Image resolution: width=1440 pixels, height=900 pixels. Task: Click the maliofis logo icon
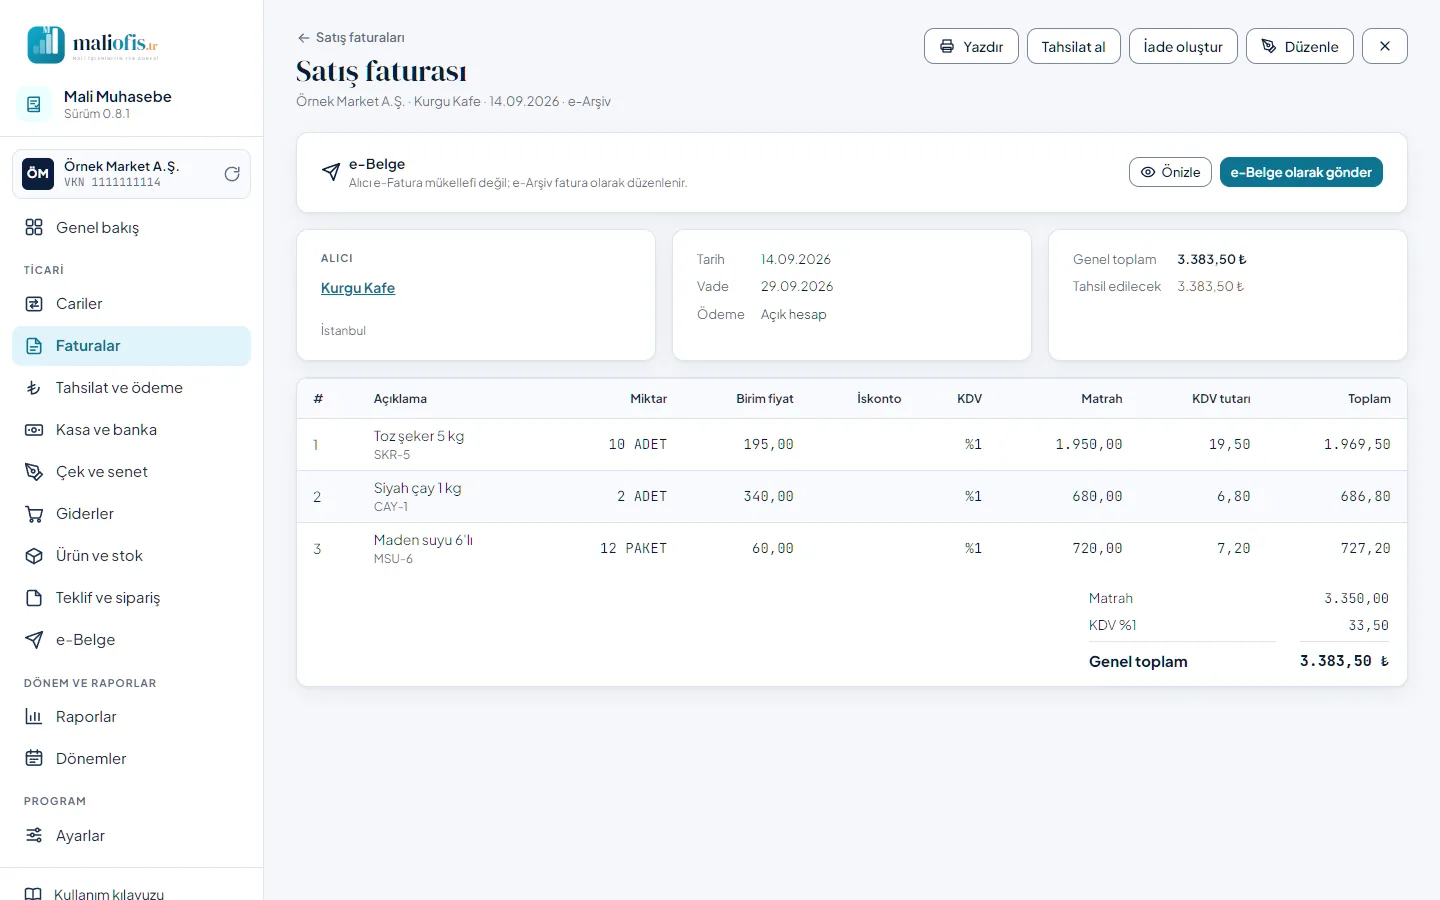[46, 45]
